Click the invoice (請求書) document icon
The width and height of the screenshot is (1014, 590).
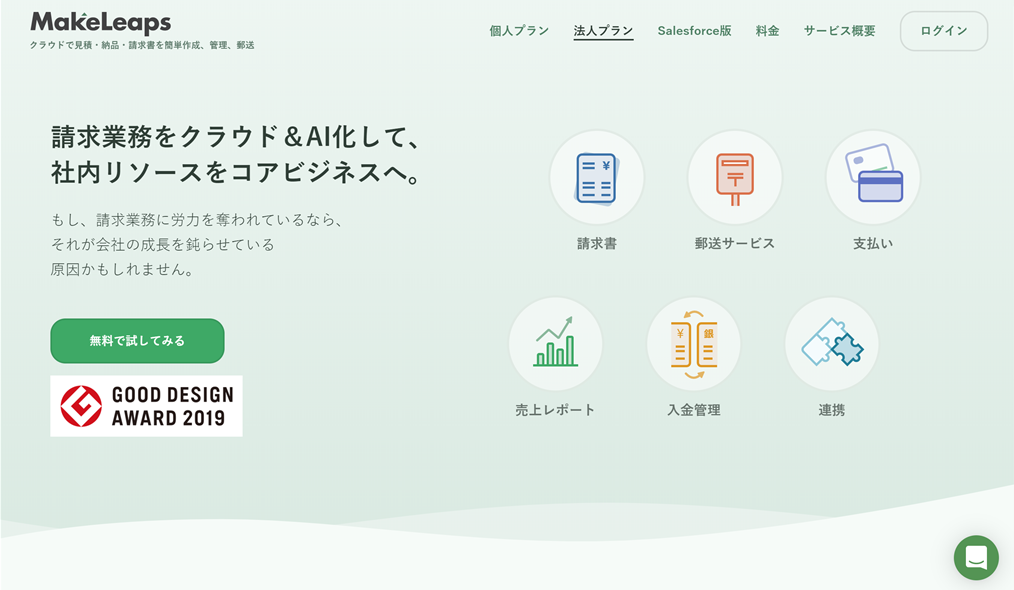(x=597, y=178)
